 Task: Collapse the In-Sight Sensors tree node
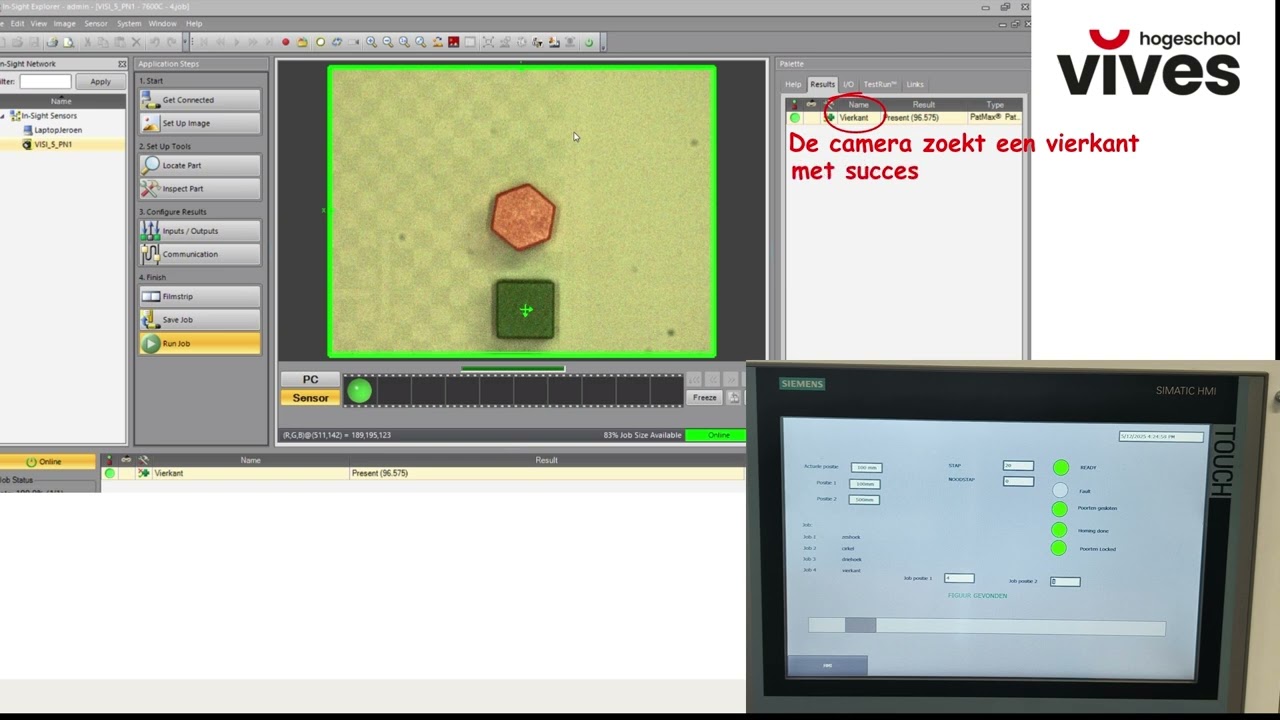3,116
